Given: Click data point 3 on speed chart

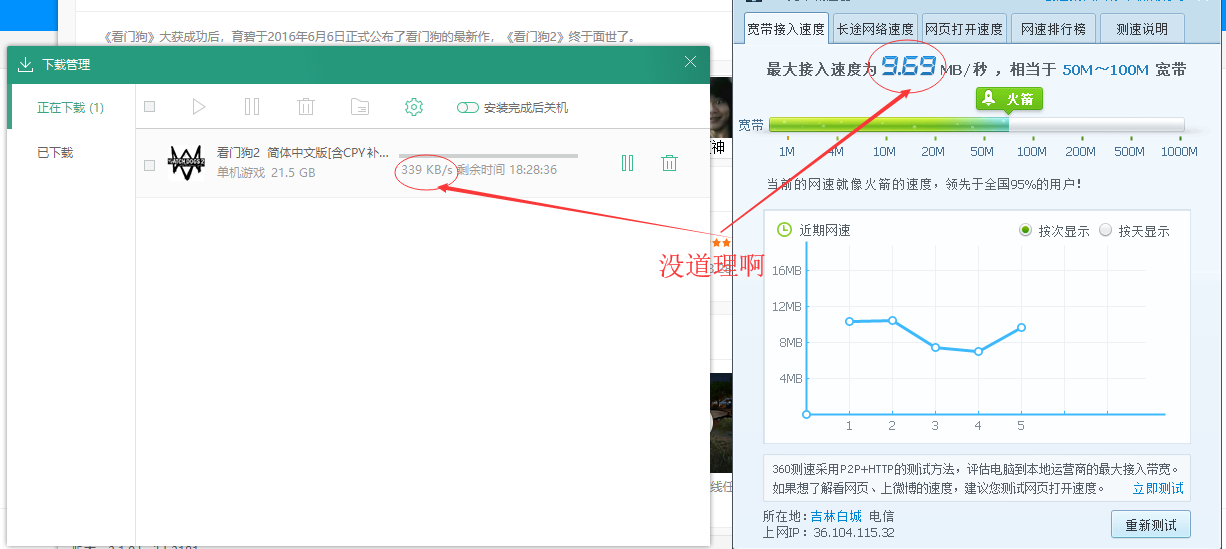Looking at the screenshot, I should (x=935, y=347).
